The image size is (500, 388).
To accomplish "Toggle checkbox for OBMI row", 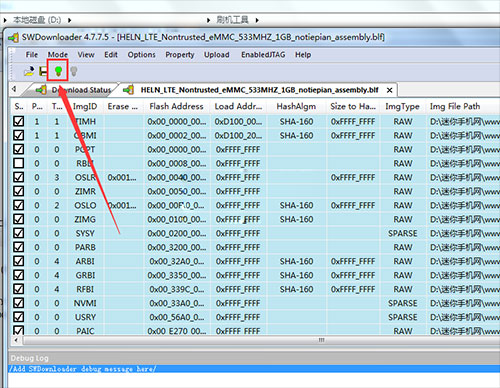I will point(19,135).
